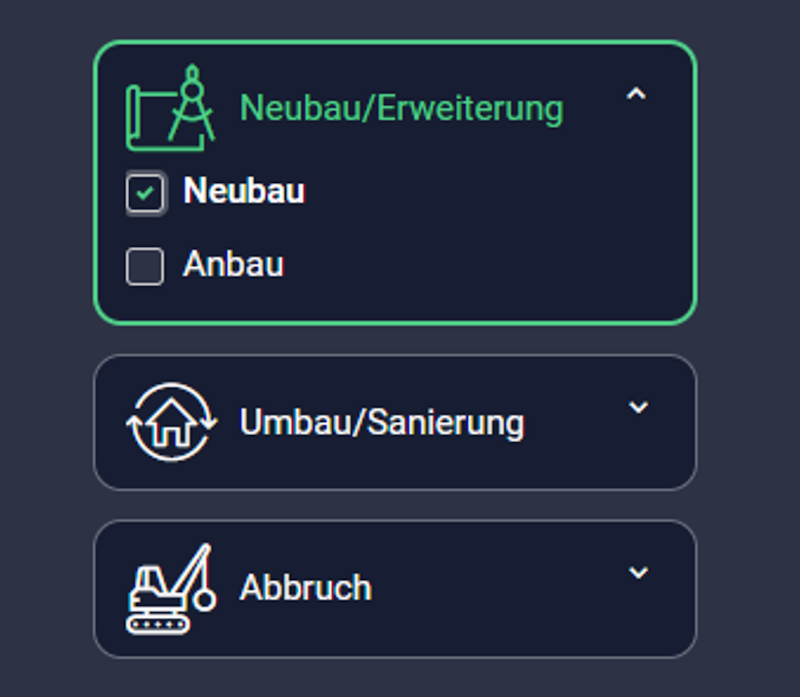
Task: Click the Anbau option label
Action: pyautogui.click(x=233, y=264)
